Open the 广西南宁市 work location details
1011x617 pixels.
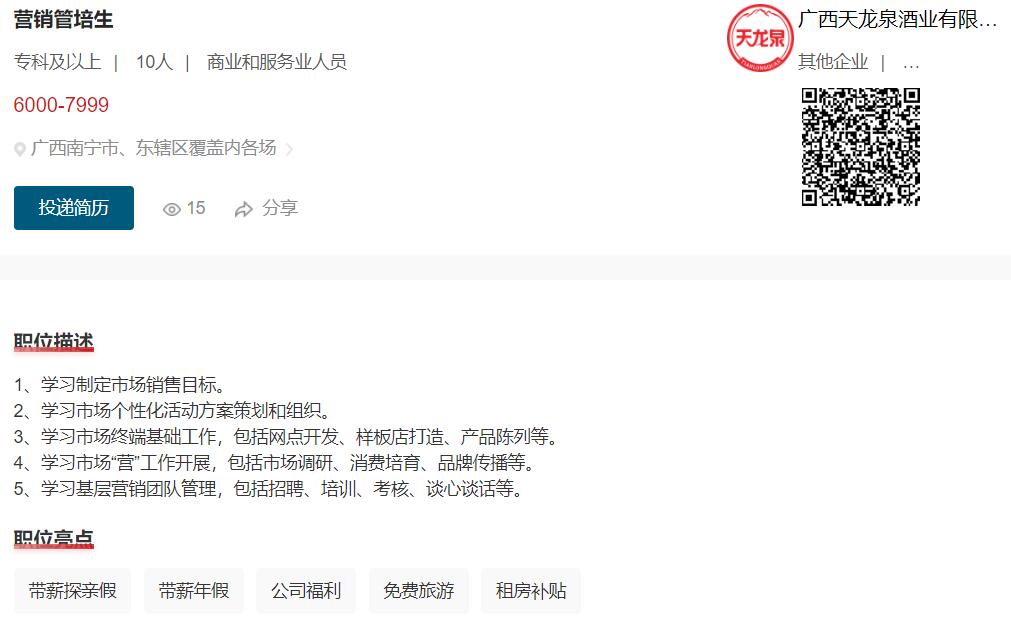153,148
